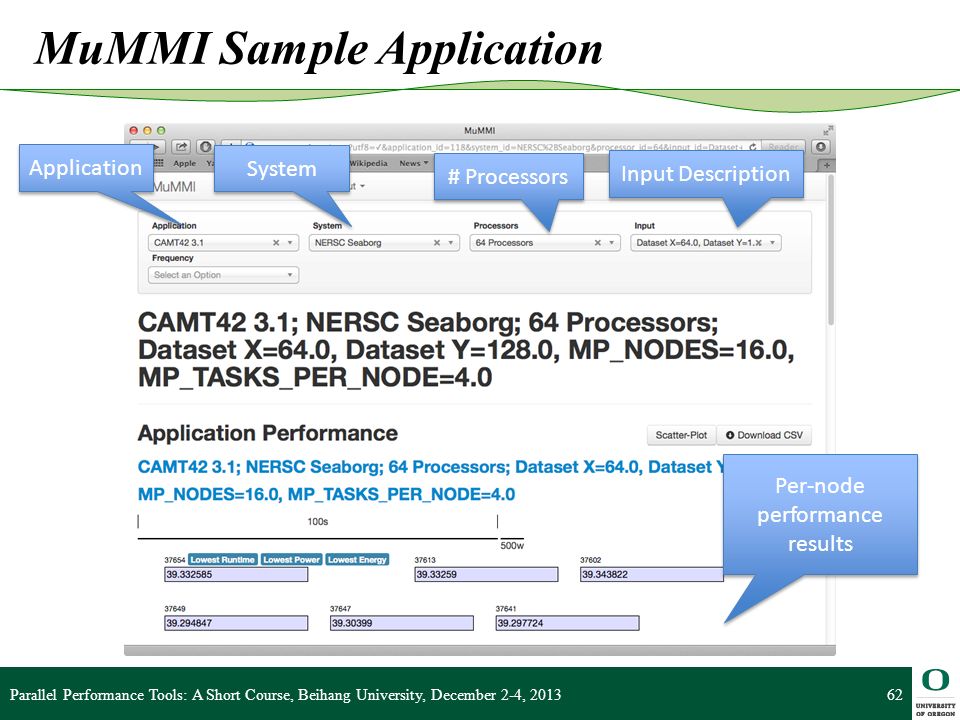Click node label 37641
The image size is (960, 720).
click(x=506, y=609)
